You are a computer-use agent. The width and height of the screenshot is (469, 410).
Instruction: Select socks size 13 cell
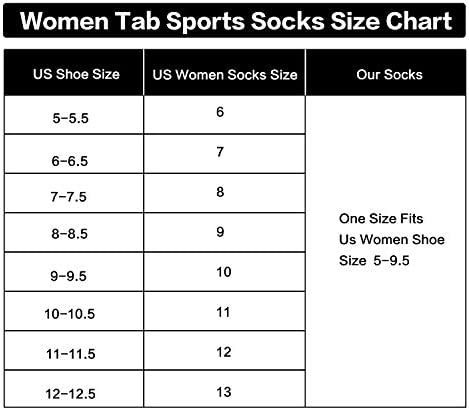click(x=225, y=389)
